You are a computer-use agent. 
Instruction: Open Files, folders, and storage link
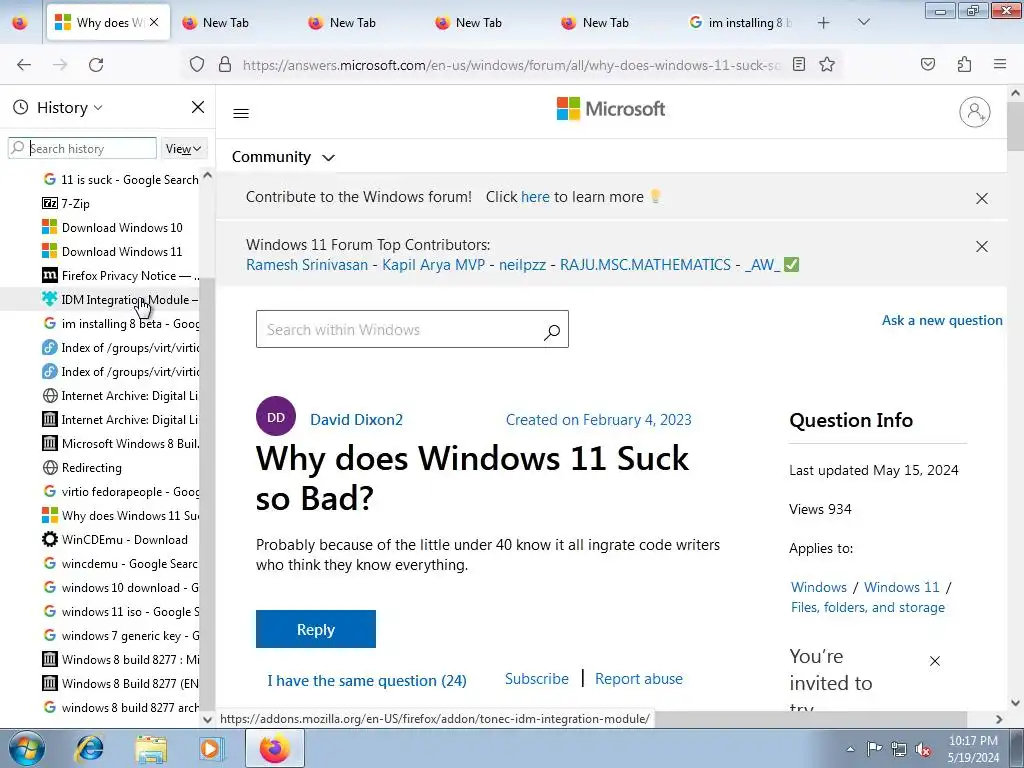pos(867,607)
